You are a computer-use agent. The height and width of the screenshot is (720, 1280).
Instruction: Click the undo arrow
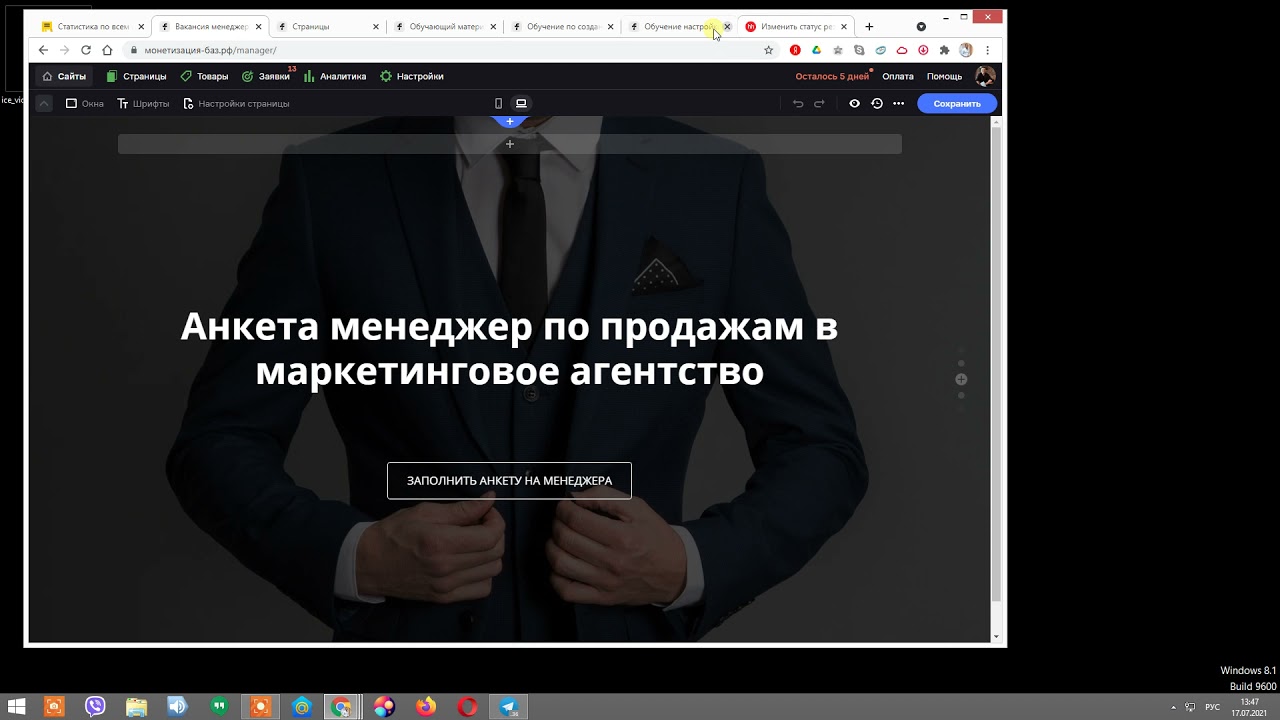(x=798, y=104)
